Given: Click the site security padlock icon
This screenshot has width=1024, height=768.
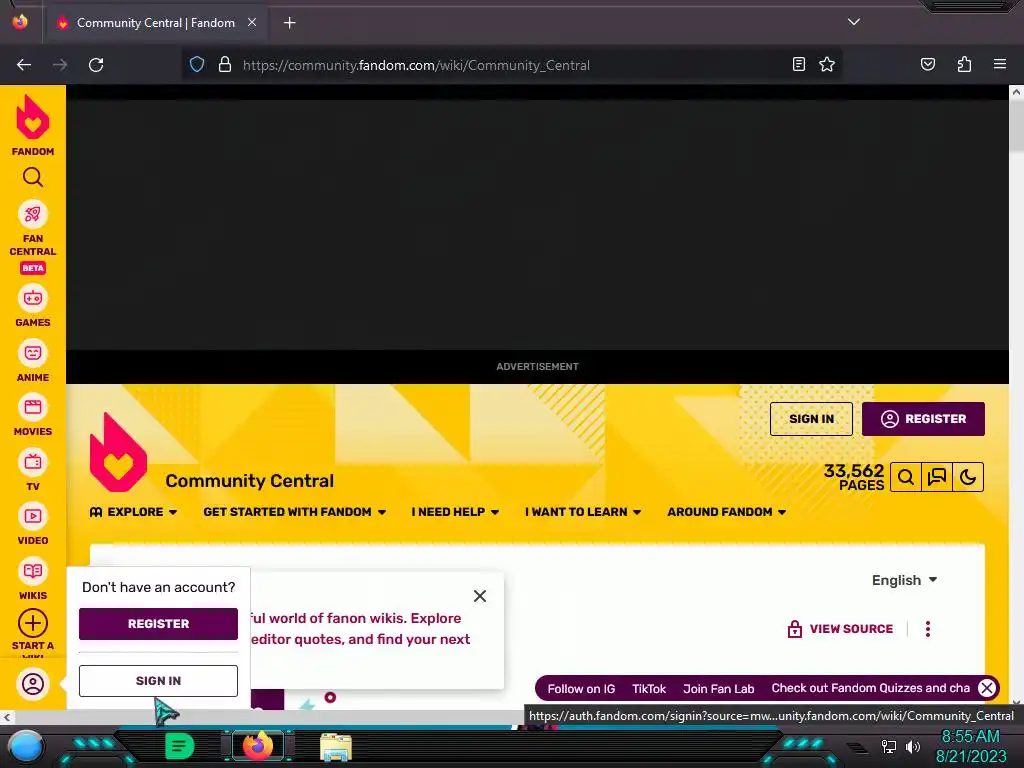Looking at the screenshot, I should (225, 65).
